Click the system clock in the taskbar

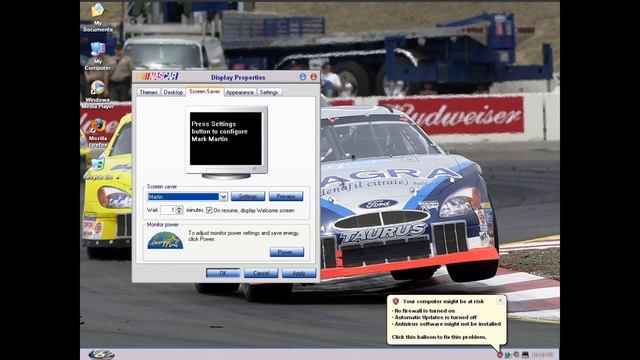click(542, 355)
